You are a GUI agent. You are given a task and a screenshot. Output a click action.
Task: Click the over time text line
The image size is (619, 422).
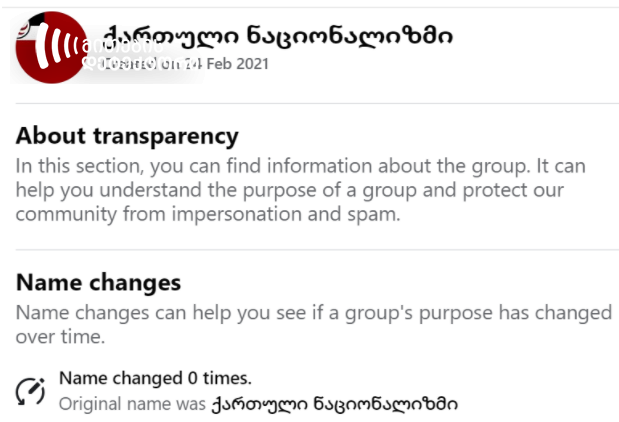point(60,337)
